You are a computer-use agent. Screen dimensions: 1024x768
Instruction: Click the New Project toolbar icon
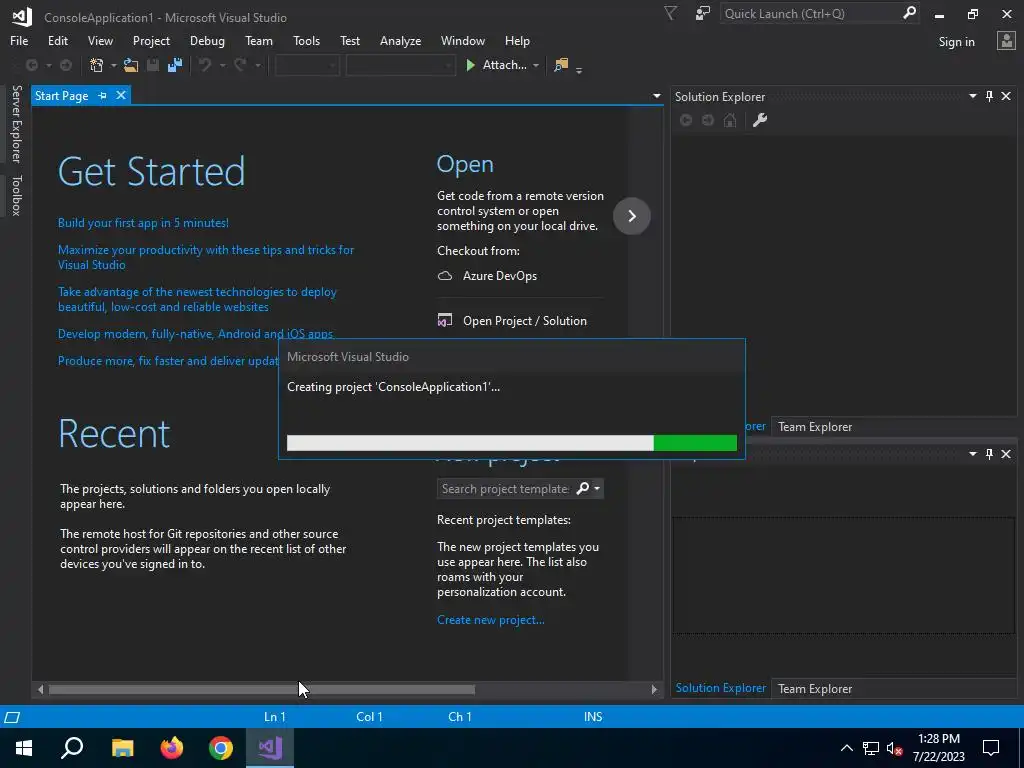coord(97,65)
